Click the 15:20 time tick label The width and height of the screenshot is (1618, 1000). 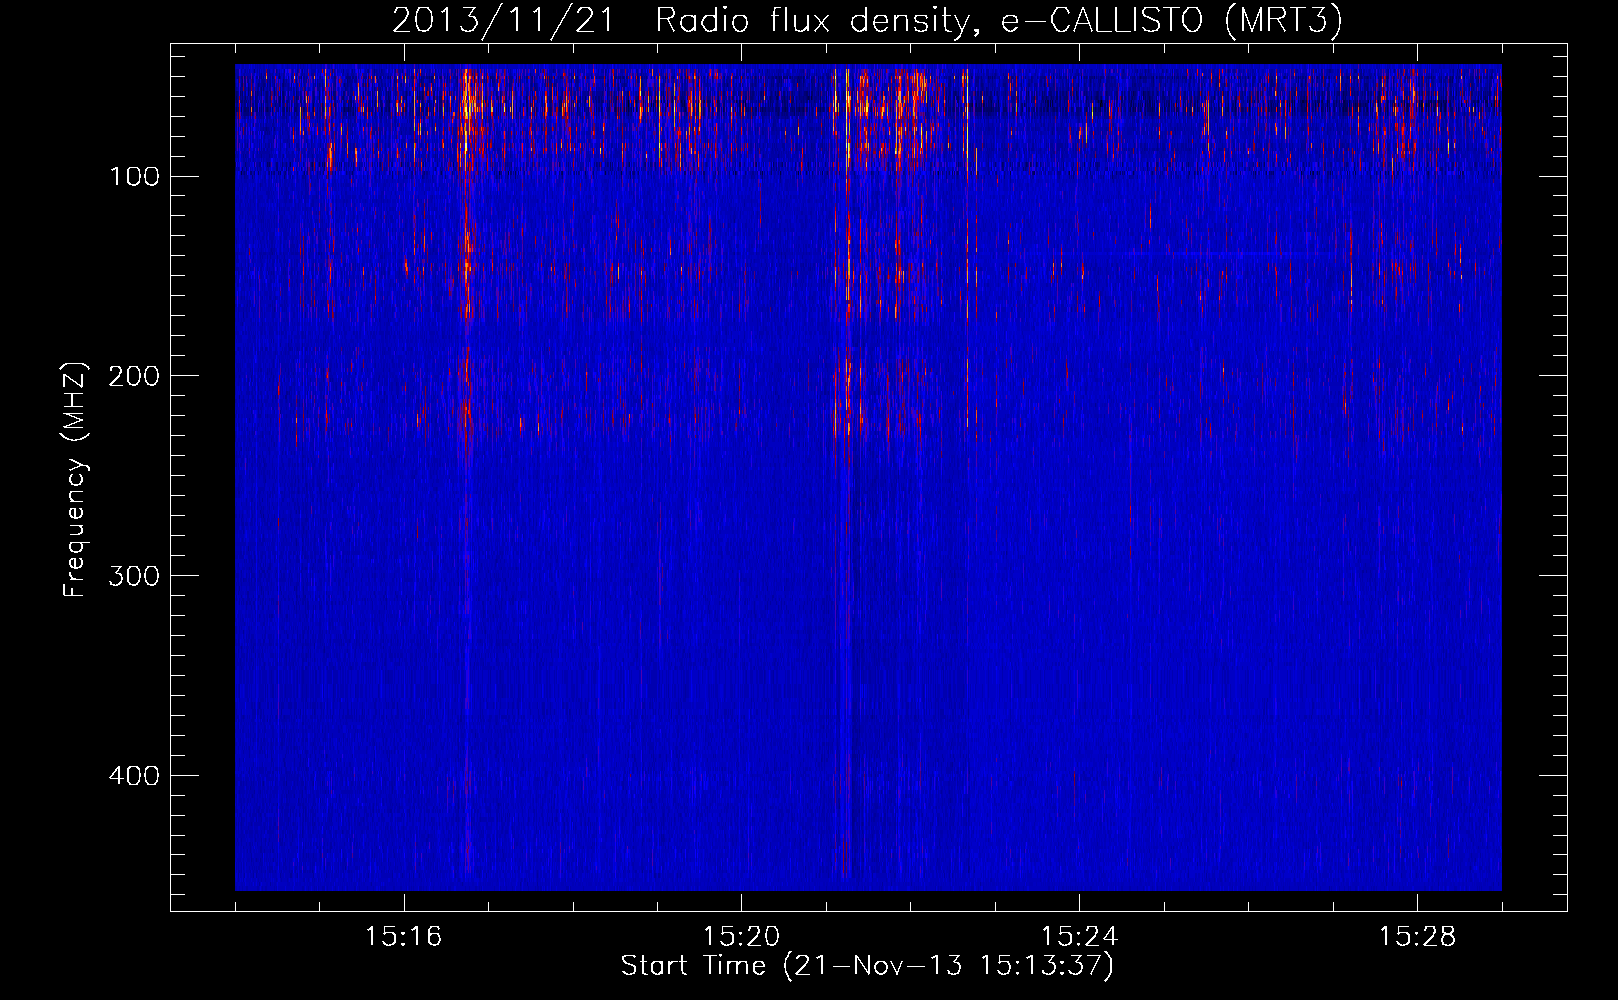pos(741,937)
